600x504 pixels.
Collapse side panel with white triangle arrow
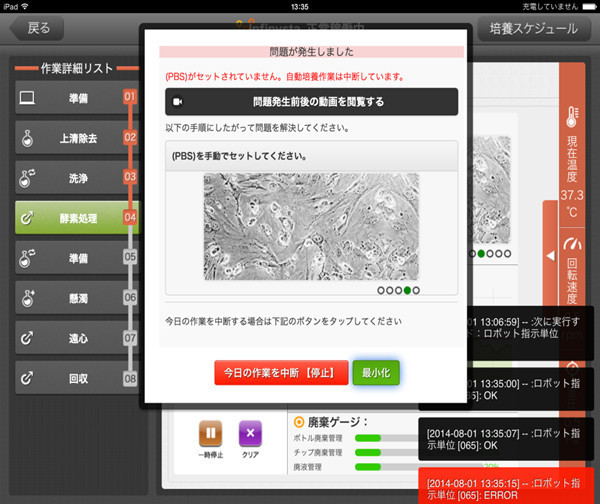[x=551, y=256]
